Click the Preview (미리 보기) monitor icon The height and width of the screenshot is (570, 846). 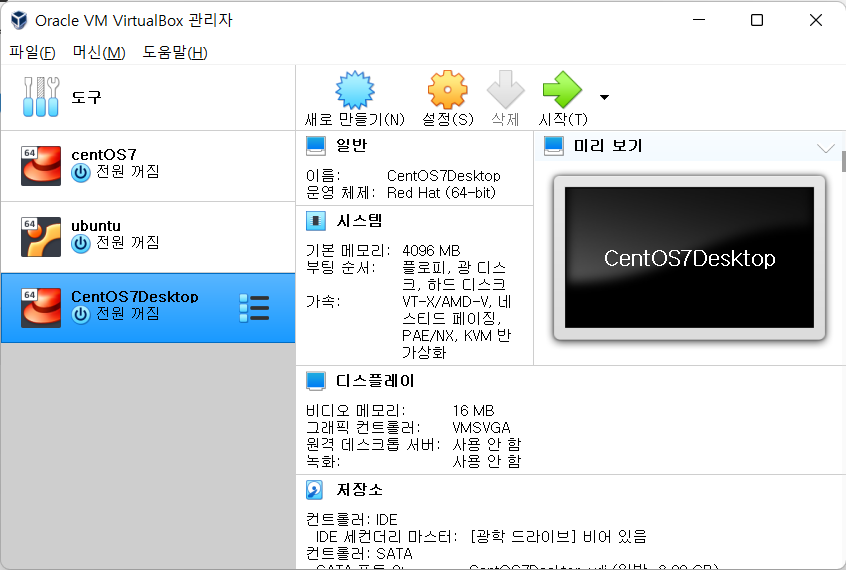click(x=554, y=146)
